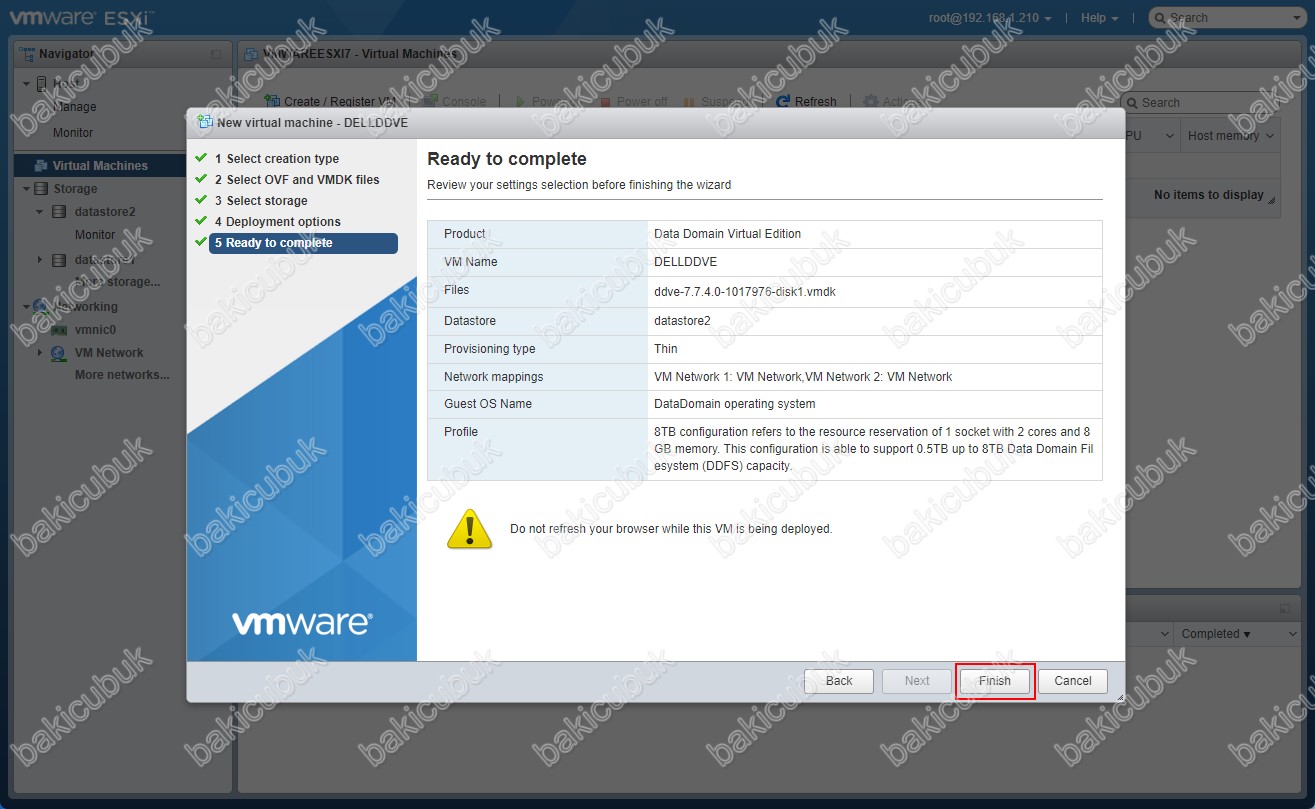
Task: Click the Host memory column header
Action: [x=1230, y=136]
